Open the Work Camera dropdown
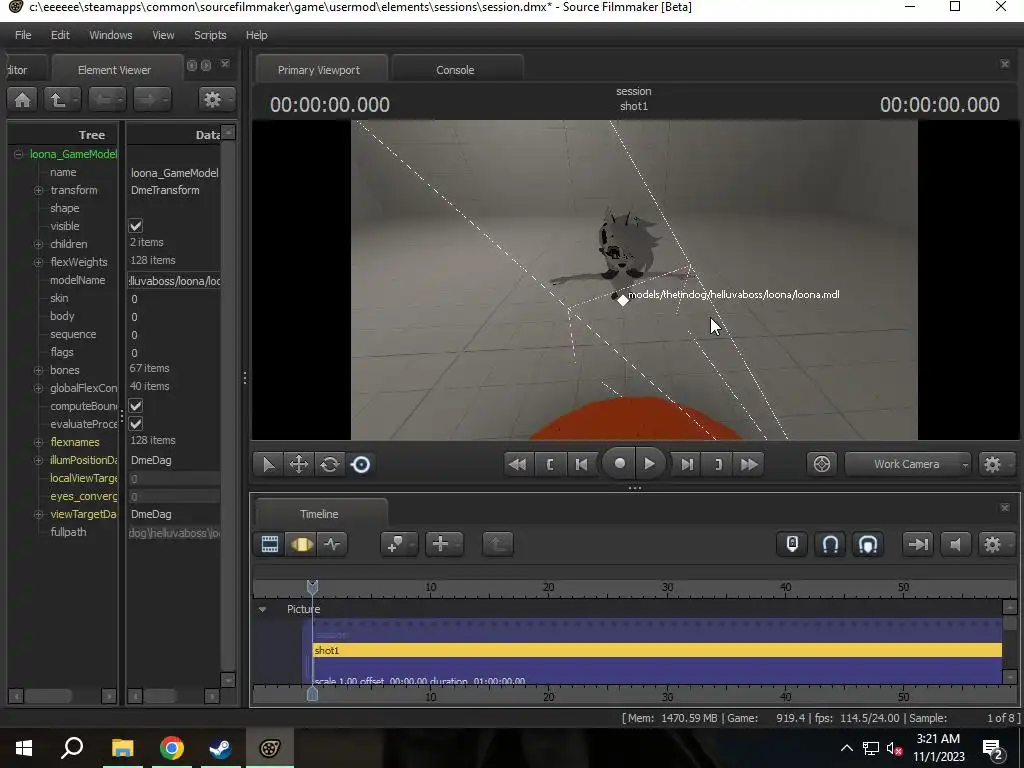Image resolution: width=1024 pixels, height=768 pixels. (x=908, y=464)
